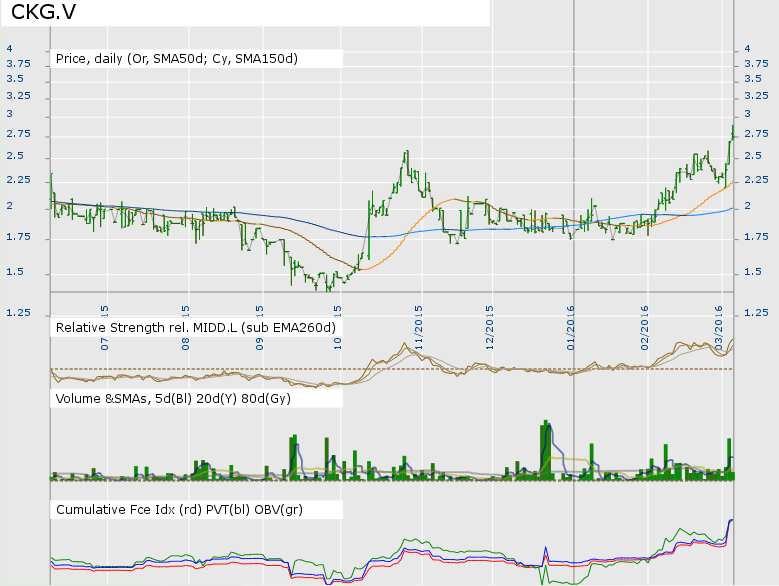Click the 2.25 value on right price axis
The height and width of the screenshot is (586, 779).
tap(755, 180)
